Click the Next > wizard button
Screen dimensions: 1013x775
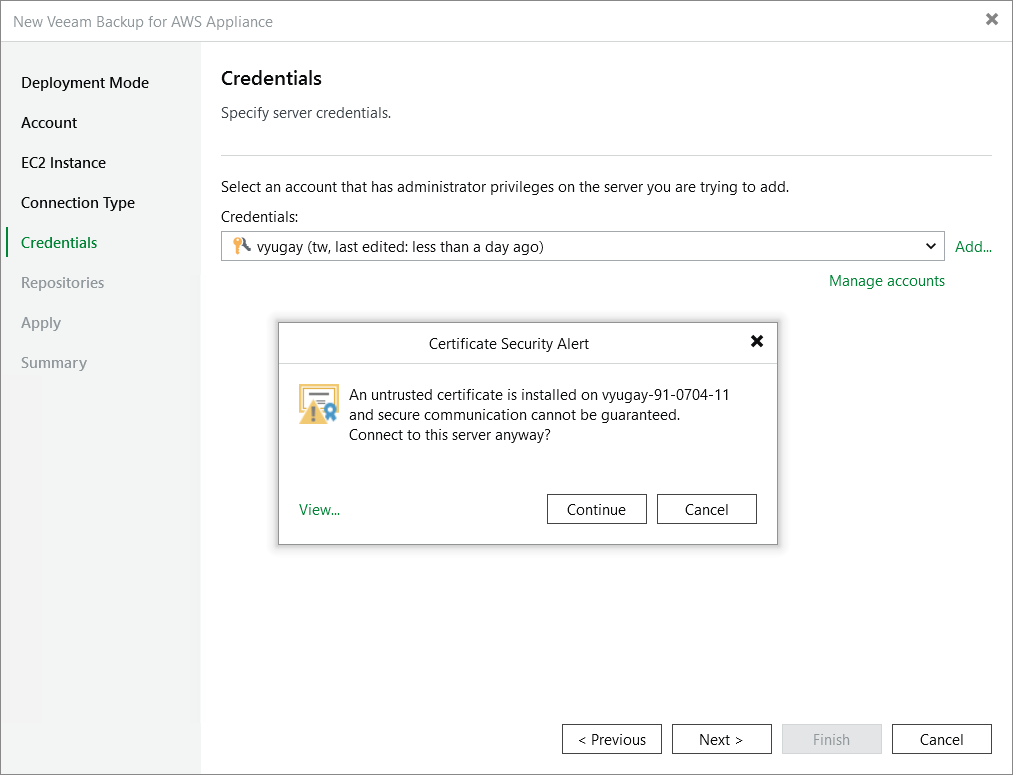[x=721, y=740]
